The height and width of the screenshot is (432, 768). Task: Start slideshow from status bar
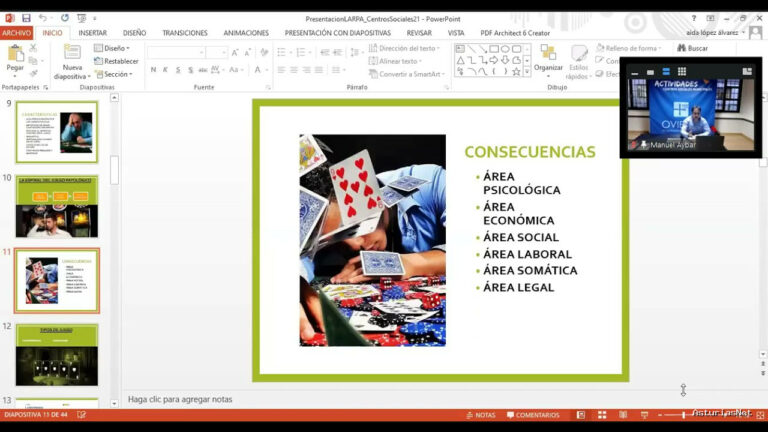coord(644,415)
